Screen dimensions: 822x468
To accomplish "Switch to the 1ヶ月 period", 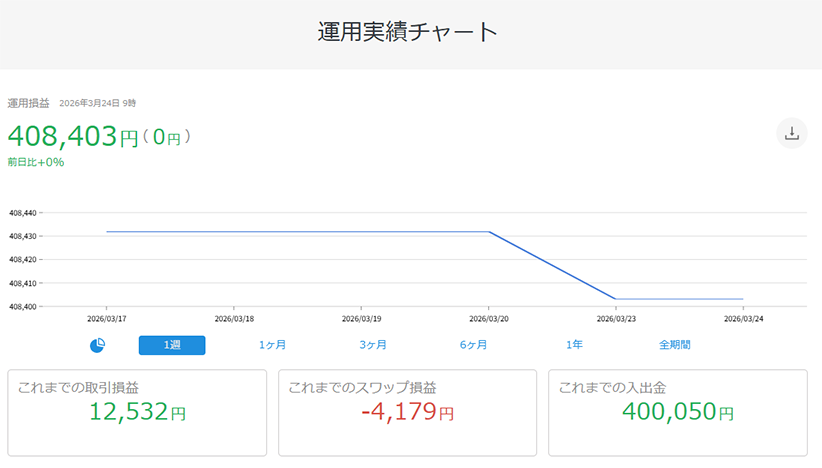I will (272, 345).
